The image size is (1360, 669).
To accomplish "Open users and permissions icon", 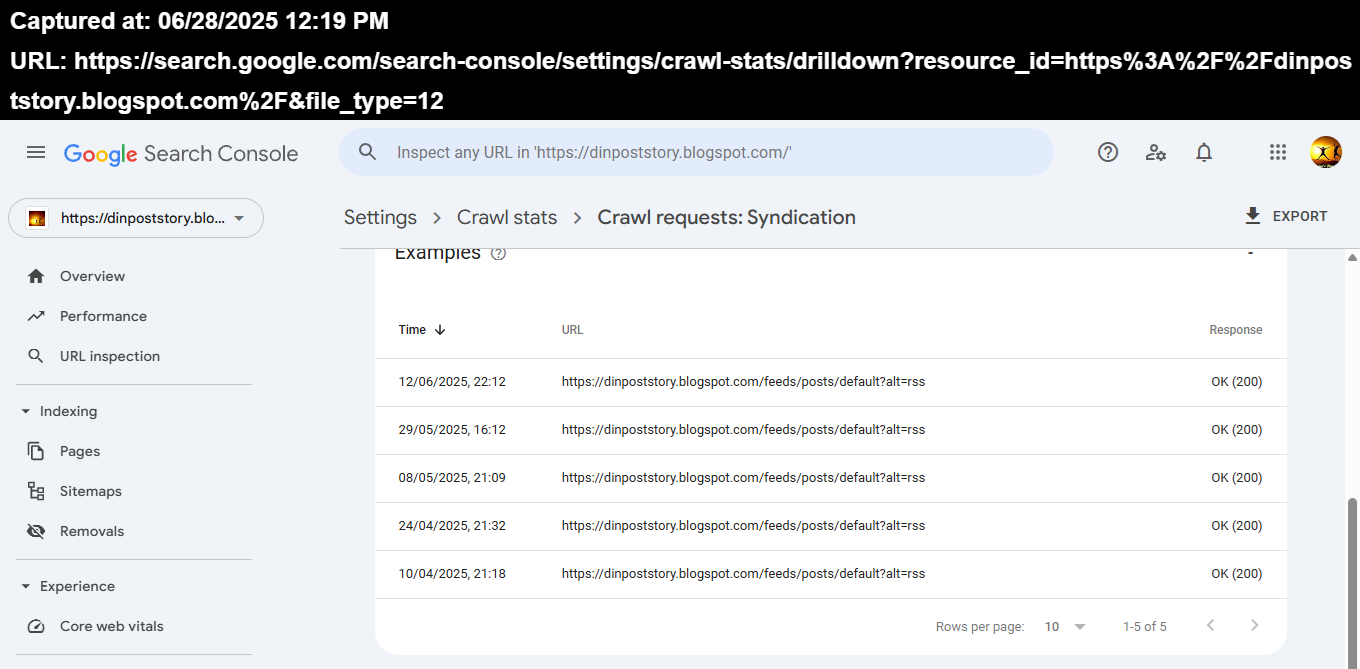I will (1156, 152).
